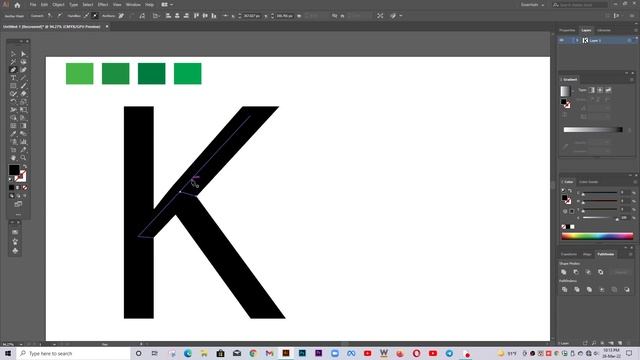
Task: Open the Essentials workspace dropdown
Action: (x=533, y=5)
